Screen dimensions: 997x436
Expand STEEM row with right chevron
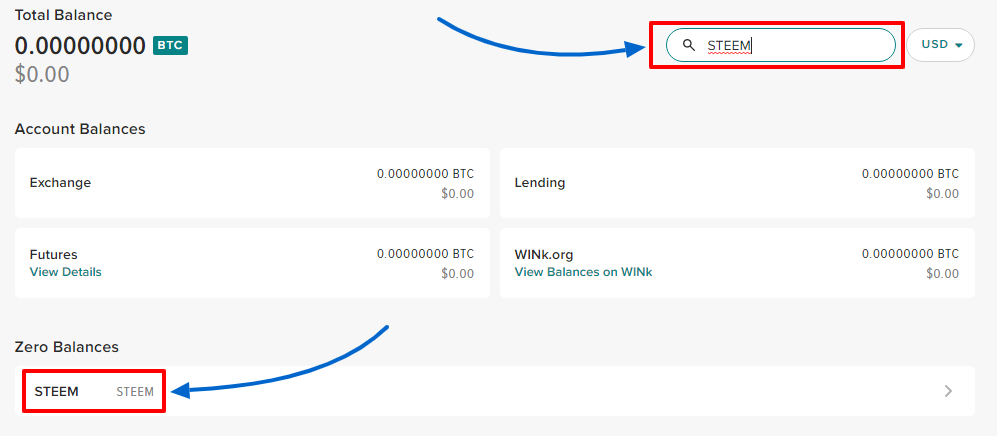pyautogui.click(x=948, y=391)
